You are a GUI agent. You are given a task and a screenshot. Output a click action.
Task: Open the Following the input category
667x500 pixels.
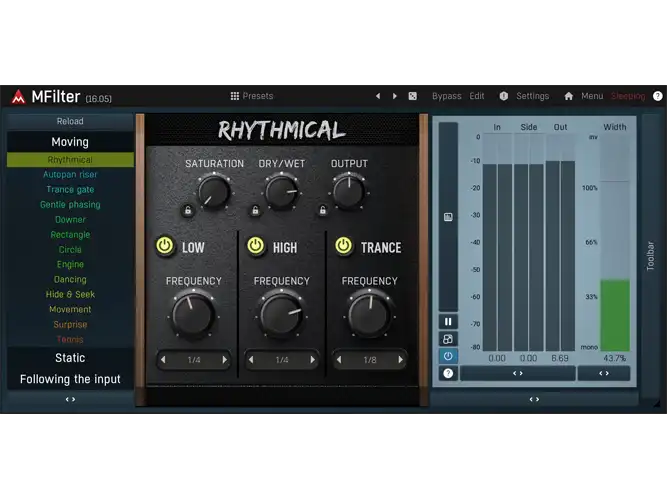point(70,379)
